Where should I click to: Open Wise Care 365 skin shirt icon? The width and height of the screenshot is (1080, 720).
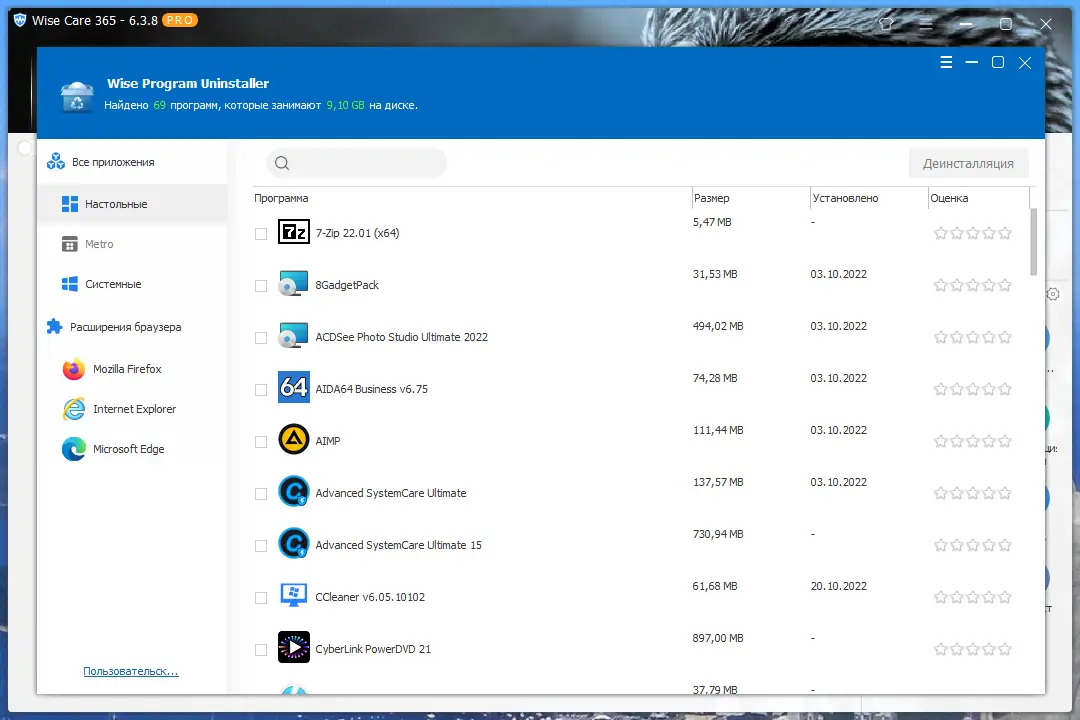pyautogui.click(x=886, y=24)
